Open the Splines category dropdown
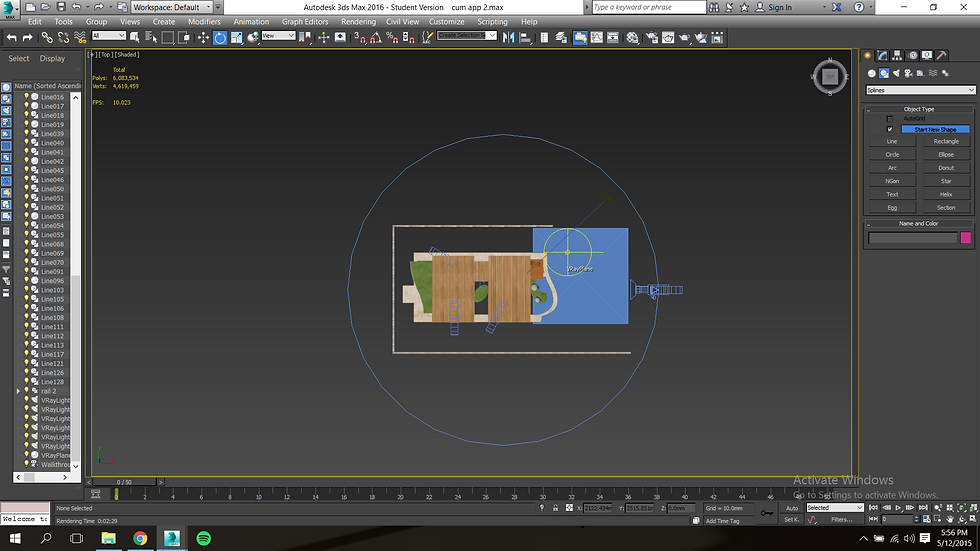Screen dimensions: 980x551 (x=920, y=90)
